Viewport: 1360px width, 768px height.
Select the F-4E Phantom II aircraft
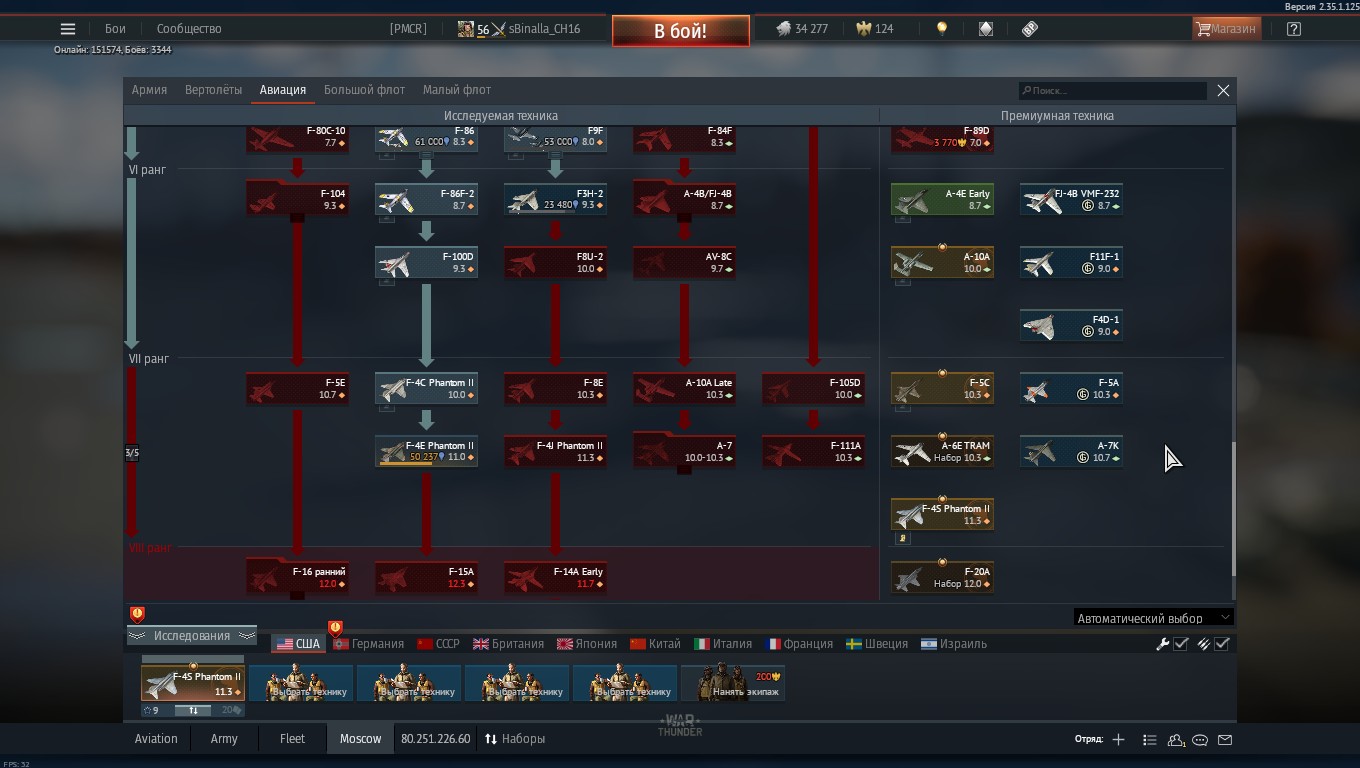426,452
